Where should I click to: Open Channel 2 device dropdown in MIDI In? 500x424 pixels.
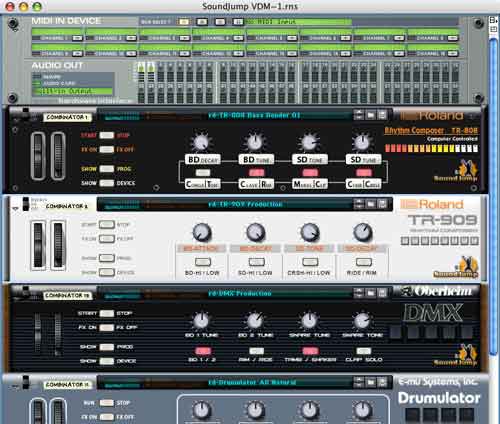(131, 38)
